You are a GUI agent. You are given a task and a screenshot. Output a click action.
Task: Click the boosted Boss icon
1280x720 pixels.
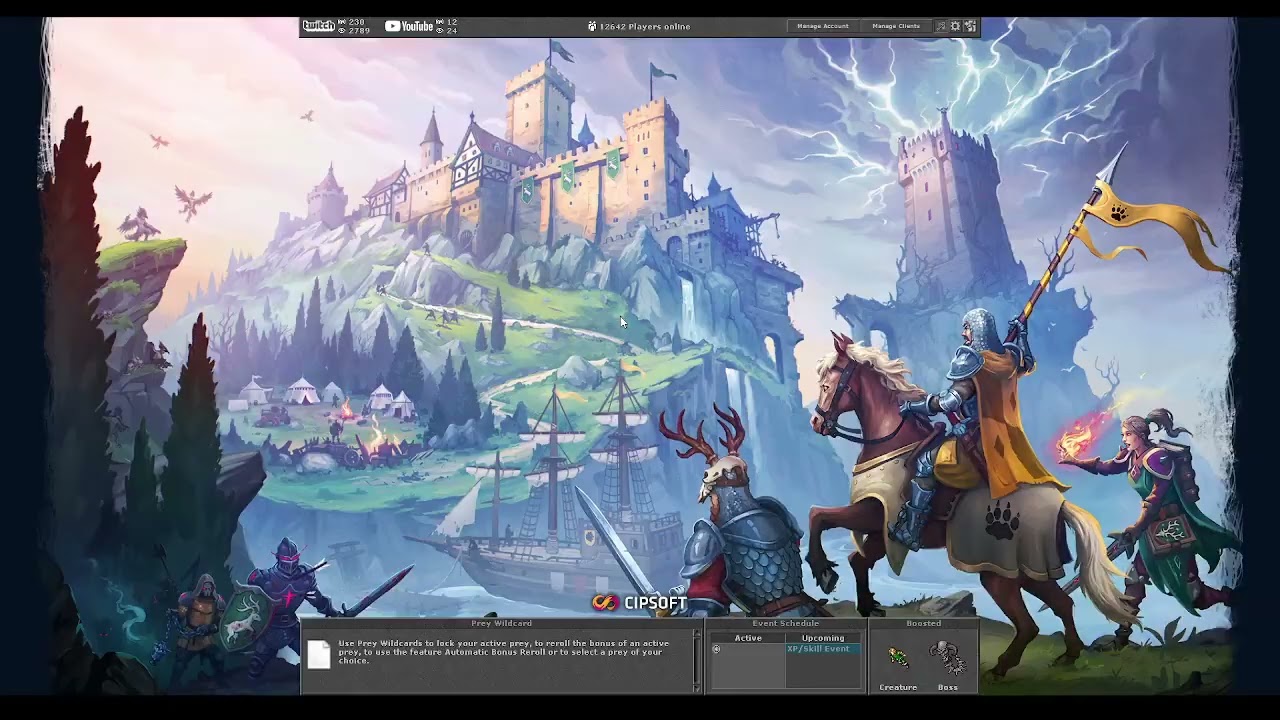(948, 659)
